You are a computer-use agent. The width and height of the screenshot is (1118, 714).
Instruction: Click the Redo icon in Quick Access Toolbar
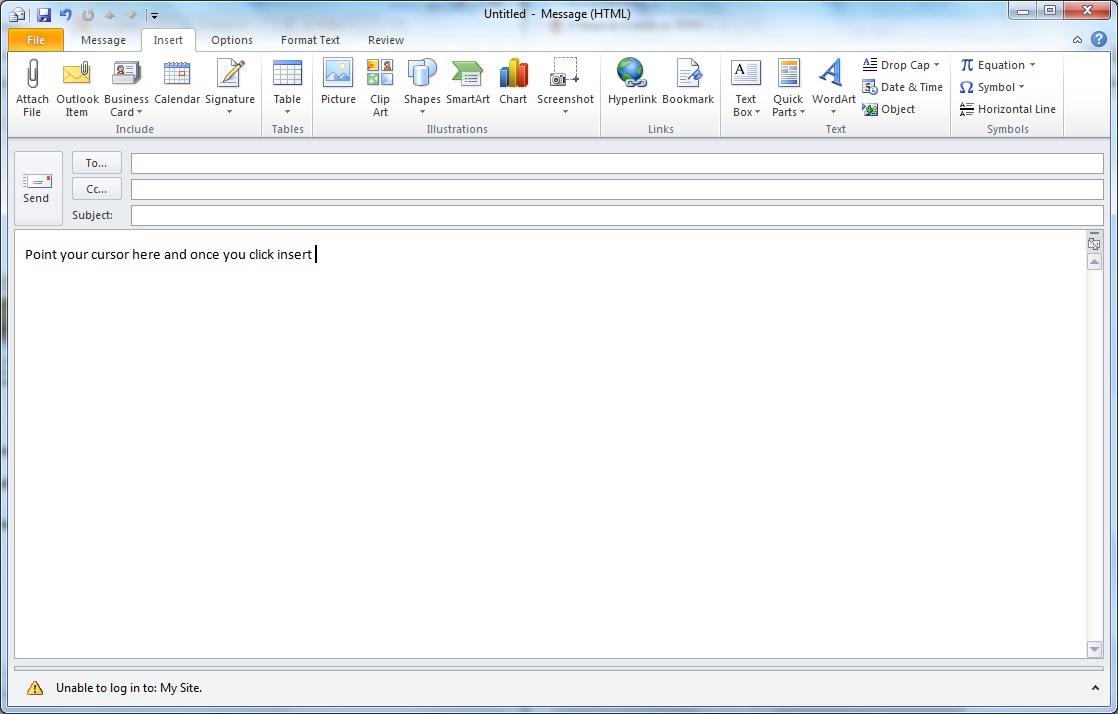tap(88, 14)
